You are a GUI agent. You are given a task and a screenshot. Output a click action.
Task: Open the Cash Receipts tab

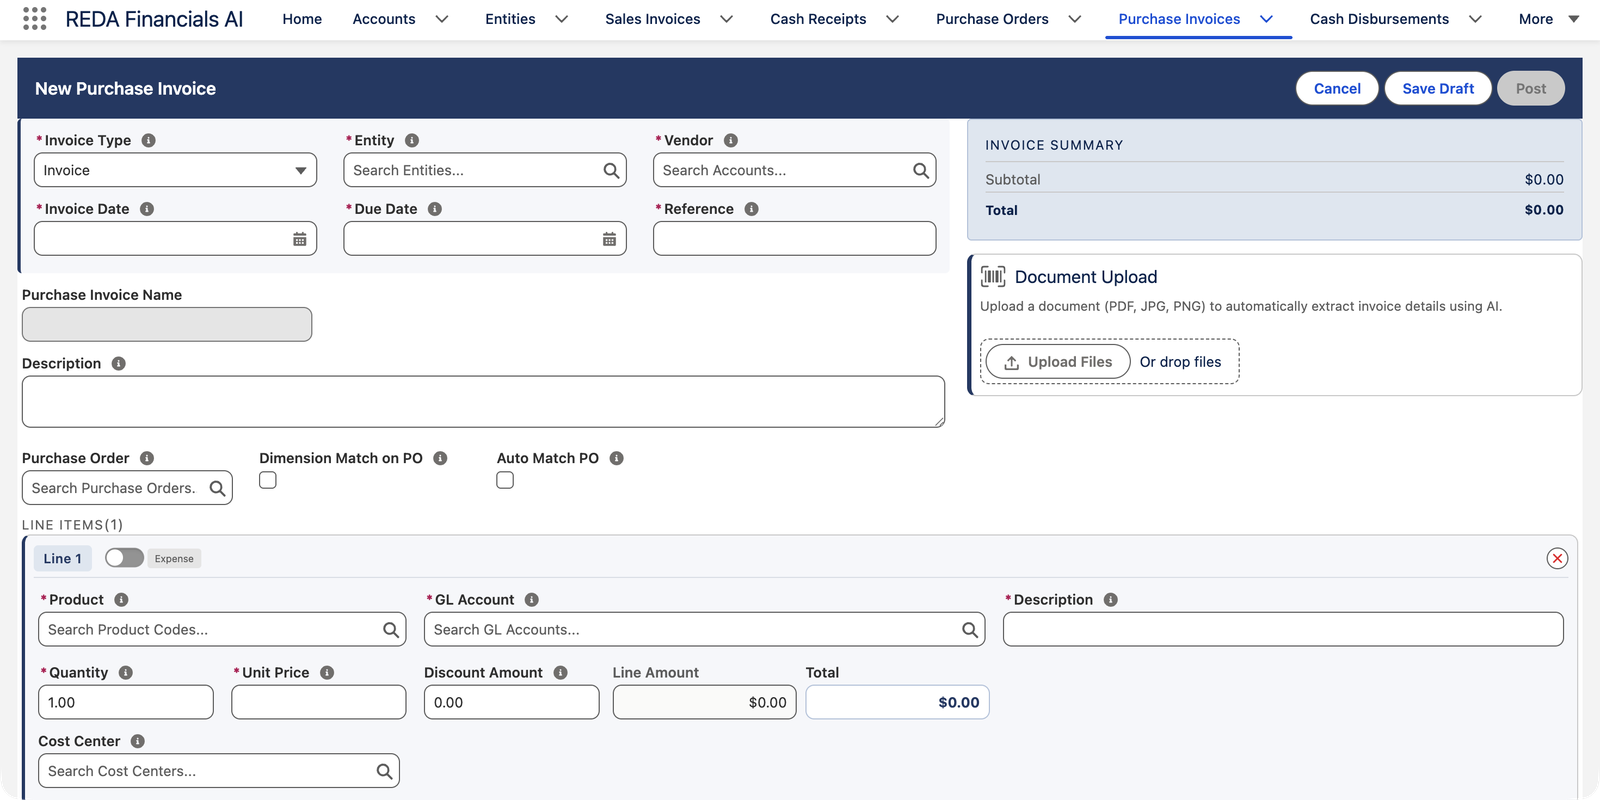click(818, 19)
